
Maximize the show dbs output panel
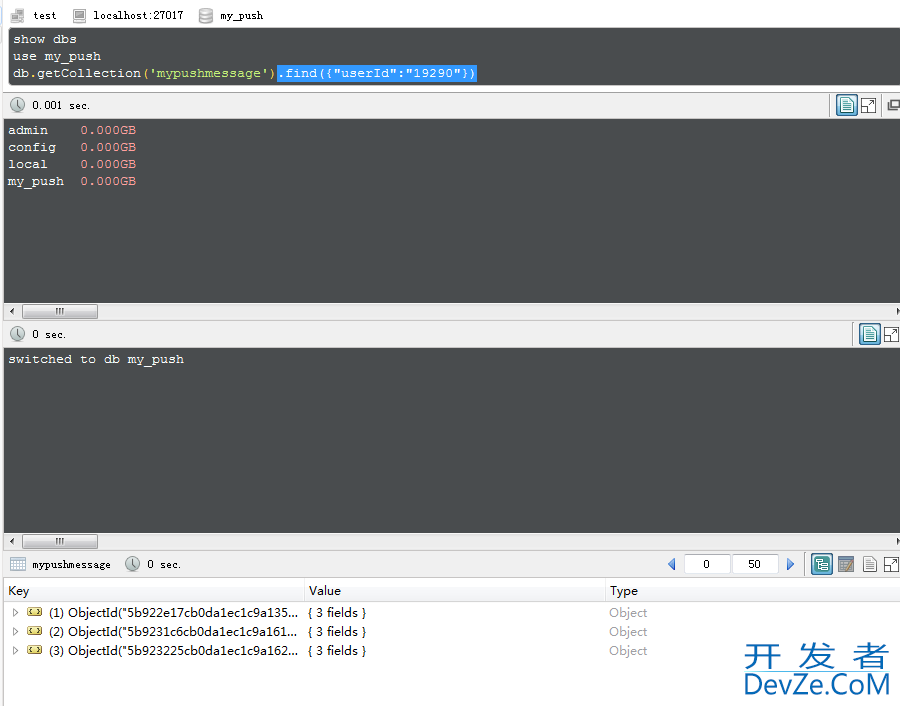point(868,105)
